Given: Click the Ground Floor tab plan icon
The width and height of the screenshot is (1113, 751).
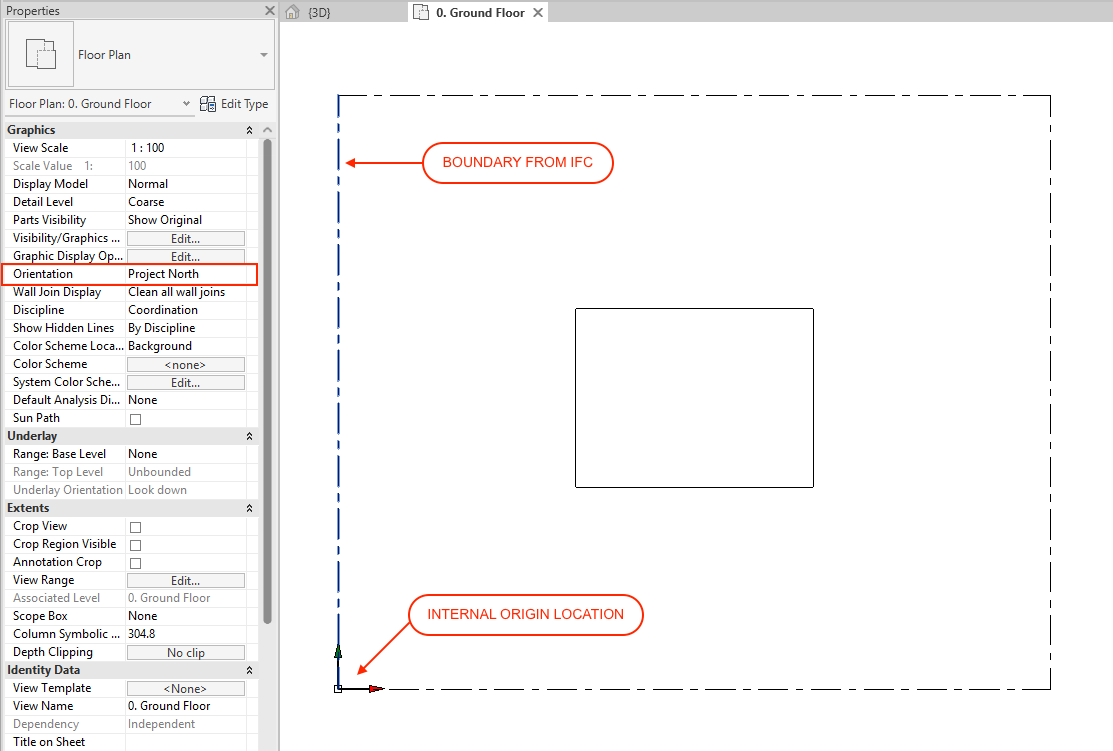Looking at the screenshot, I should [x=421, y=13].
